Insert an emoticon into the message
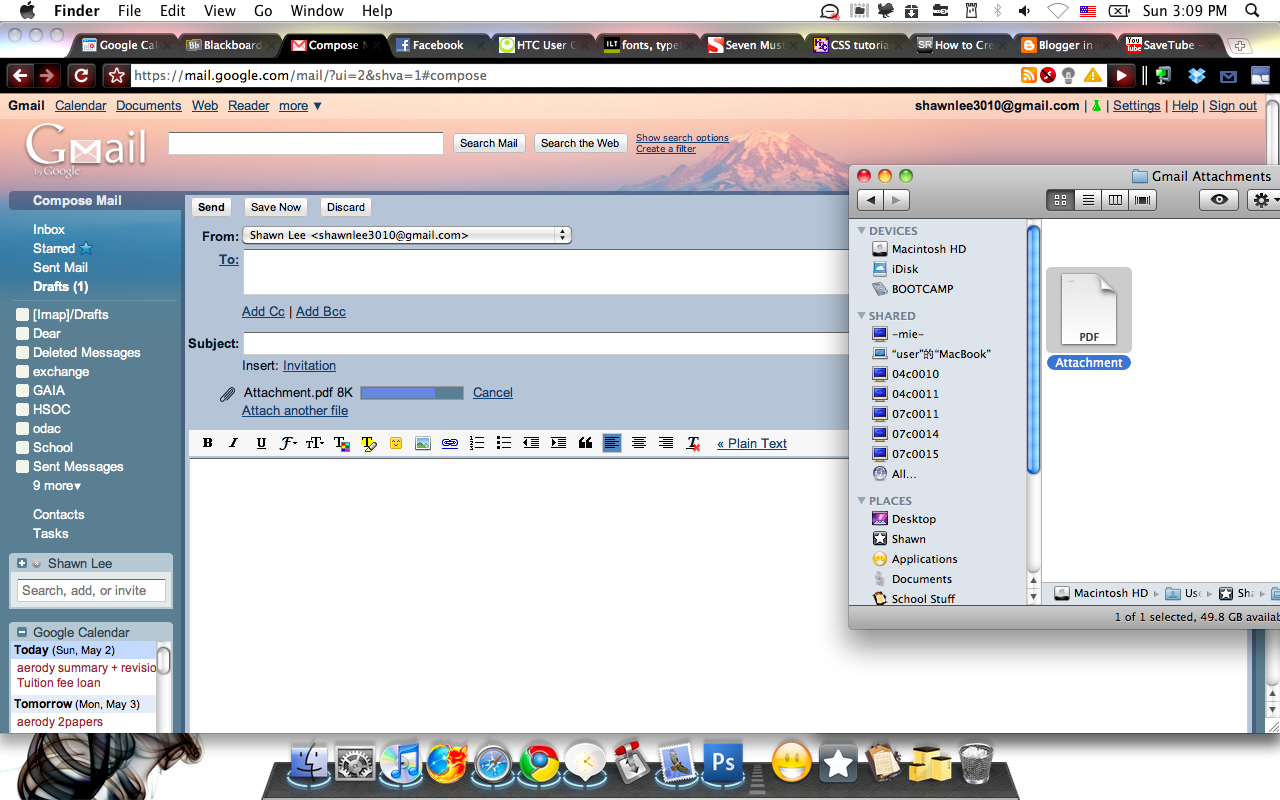Image resolution: width=1280 pixels, height=800 pixels. pyautogui.click(x=395, y=442)
